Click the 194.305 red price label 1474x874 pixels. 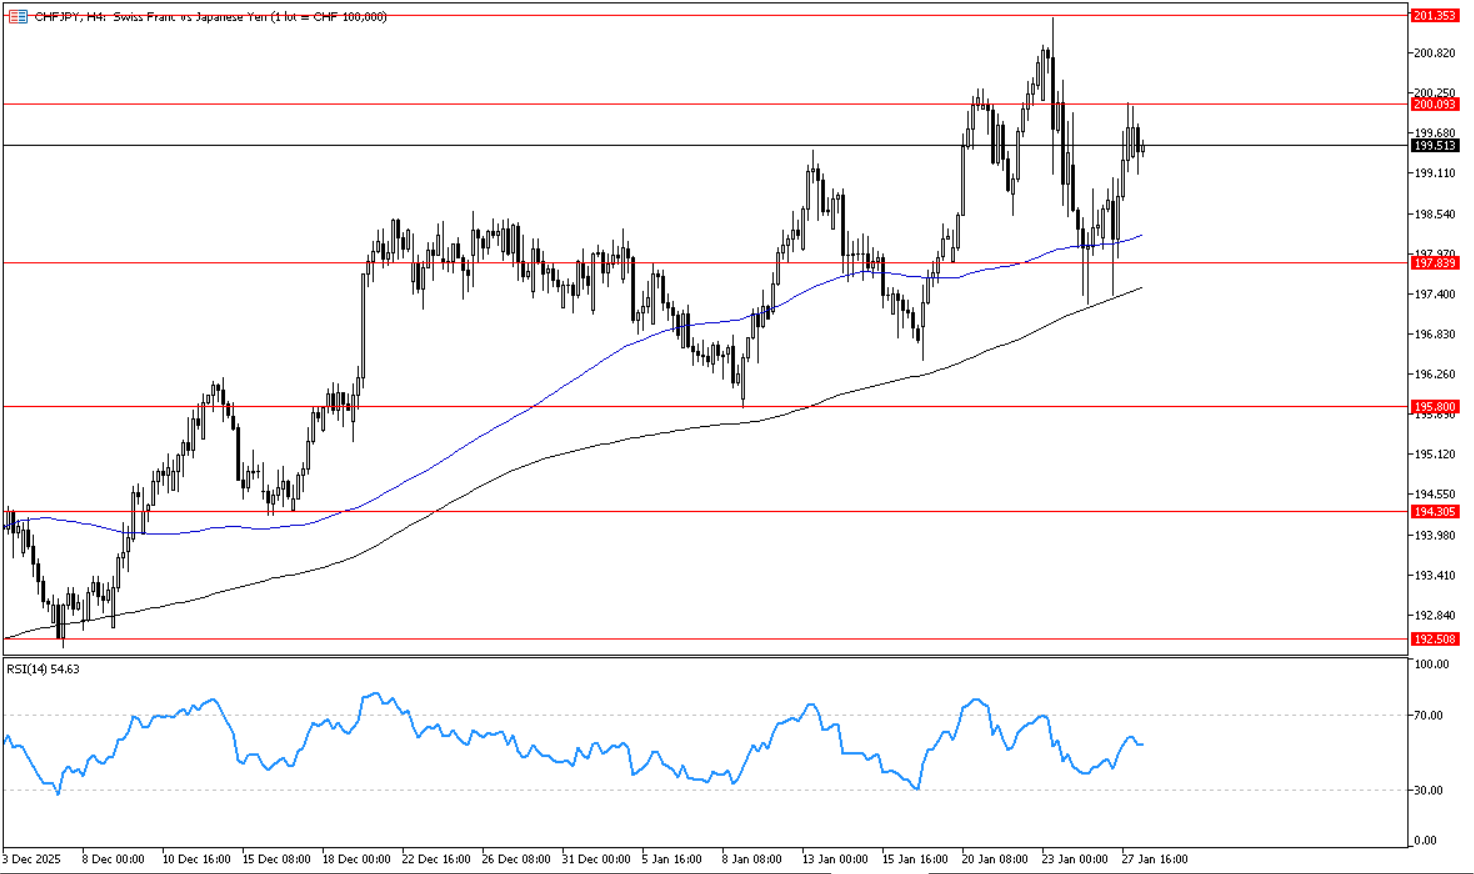1434,512
